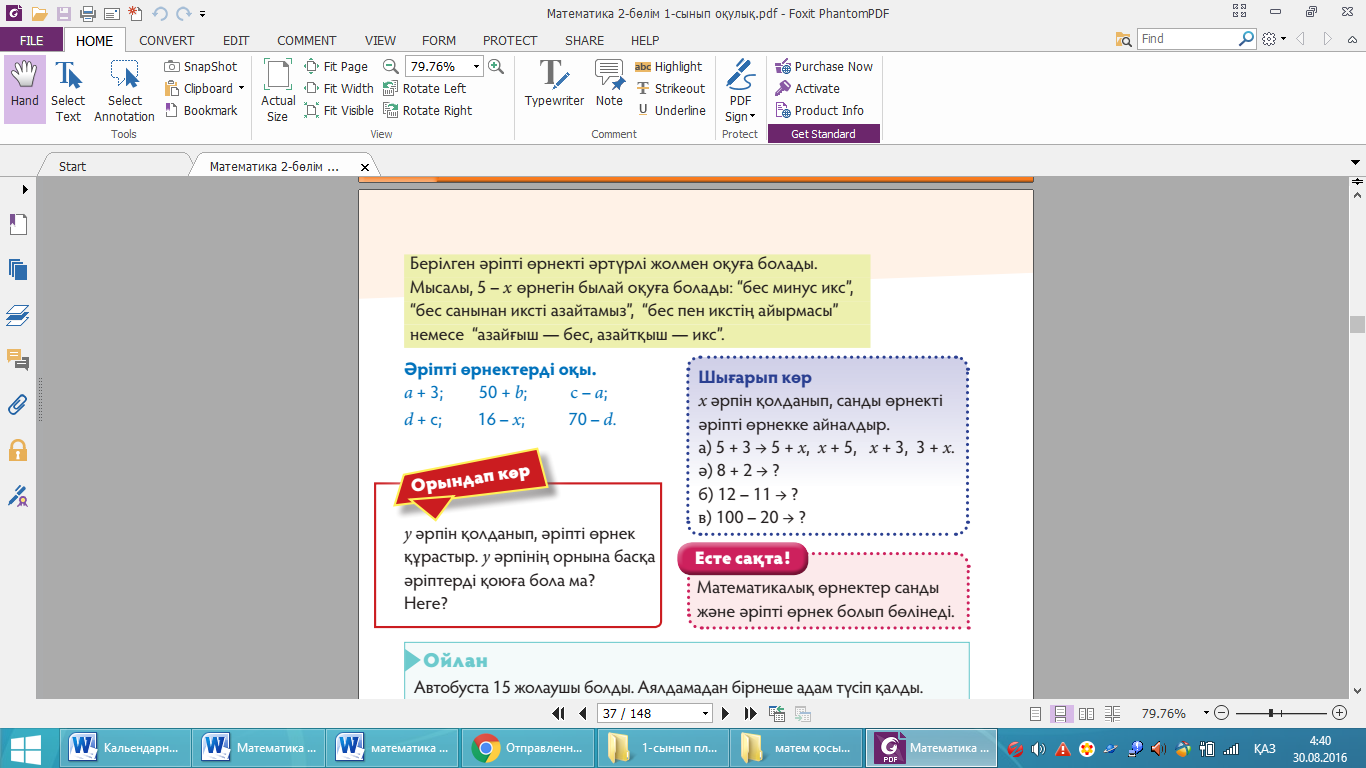Open the zoom percentage dropdown

(476, 67)
